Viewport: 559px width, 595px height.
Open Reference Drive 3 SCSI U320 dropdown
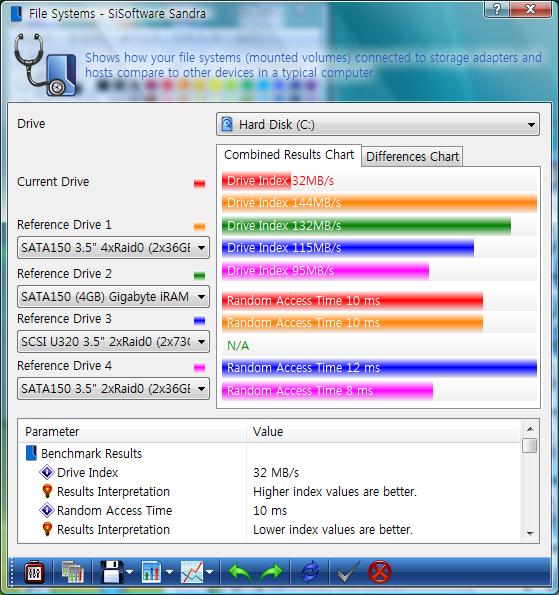click(113, 342)
